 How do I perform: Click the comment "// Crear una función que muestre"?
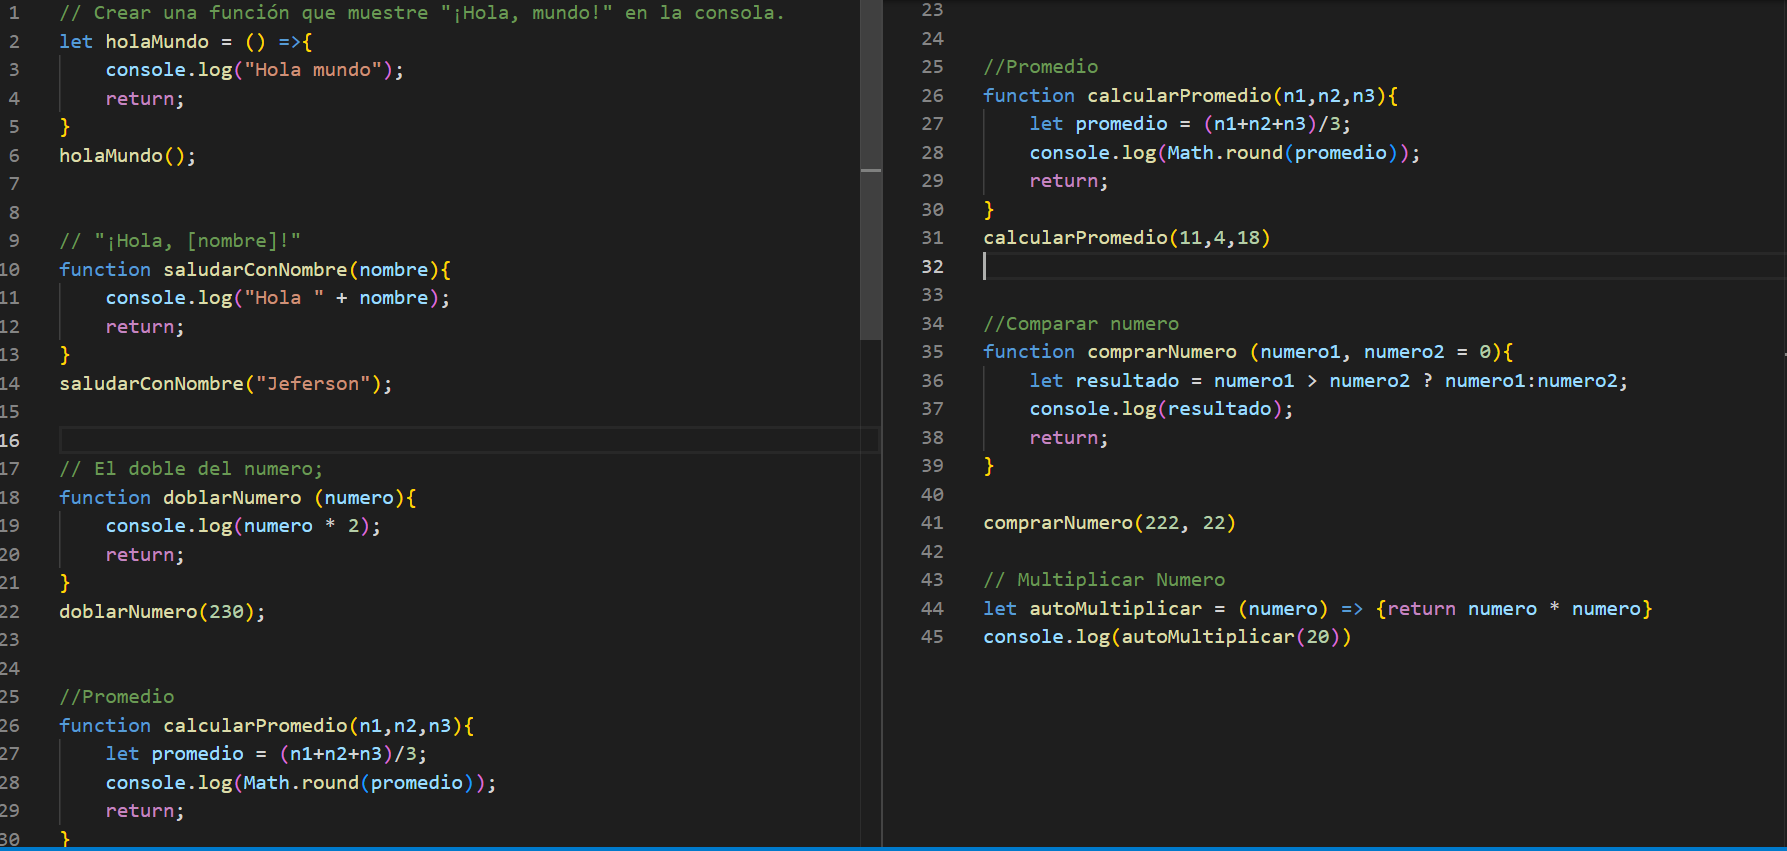point(243,13)
